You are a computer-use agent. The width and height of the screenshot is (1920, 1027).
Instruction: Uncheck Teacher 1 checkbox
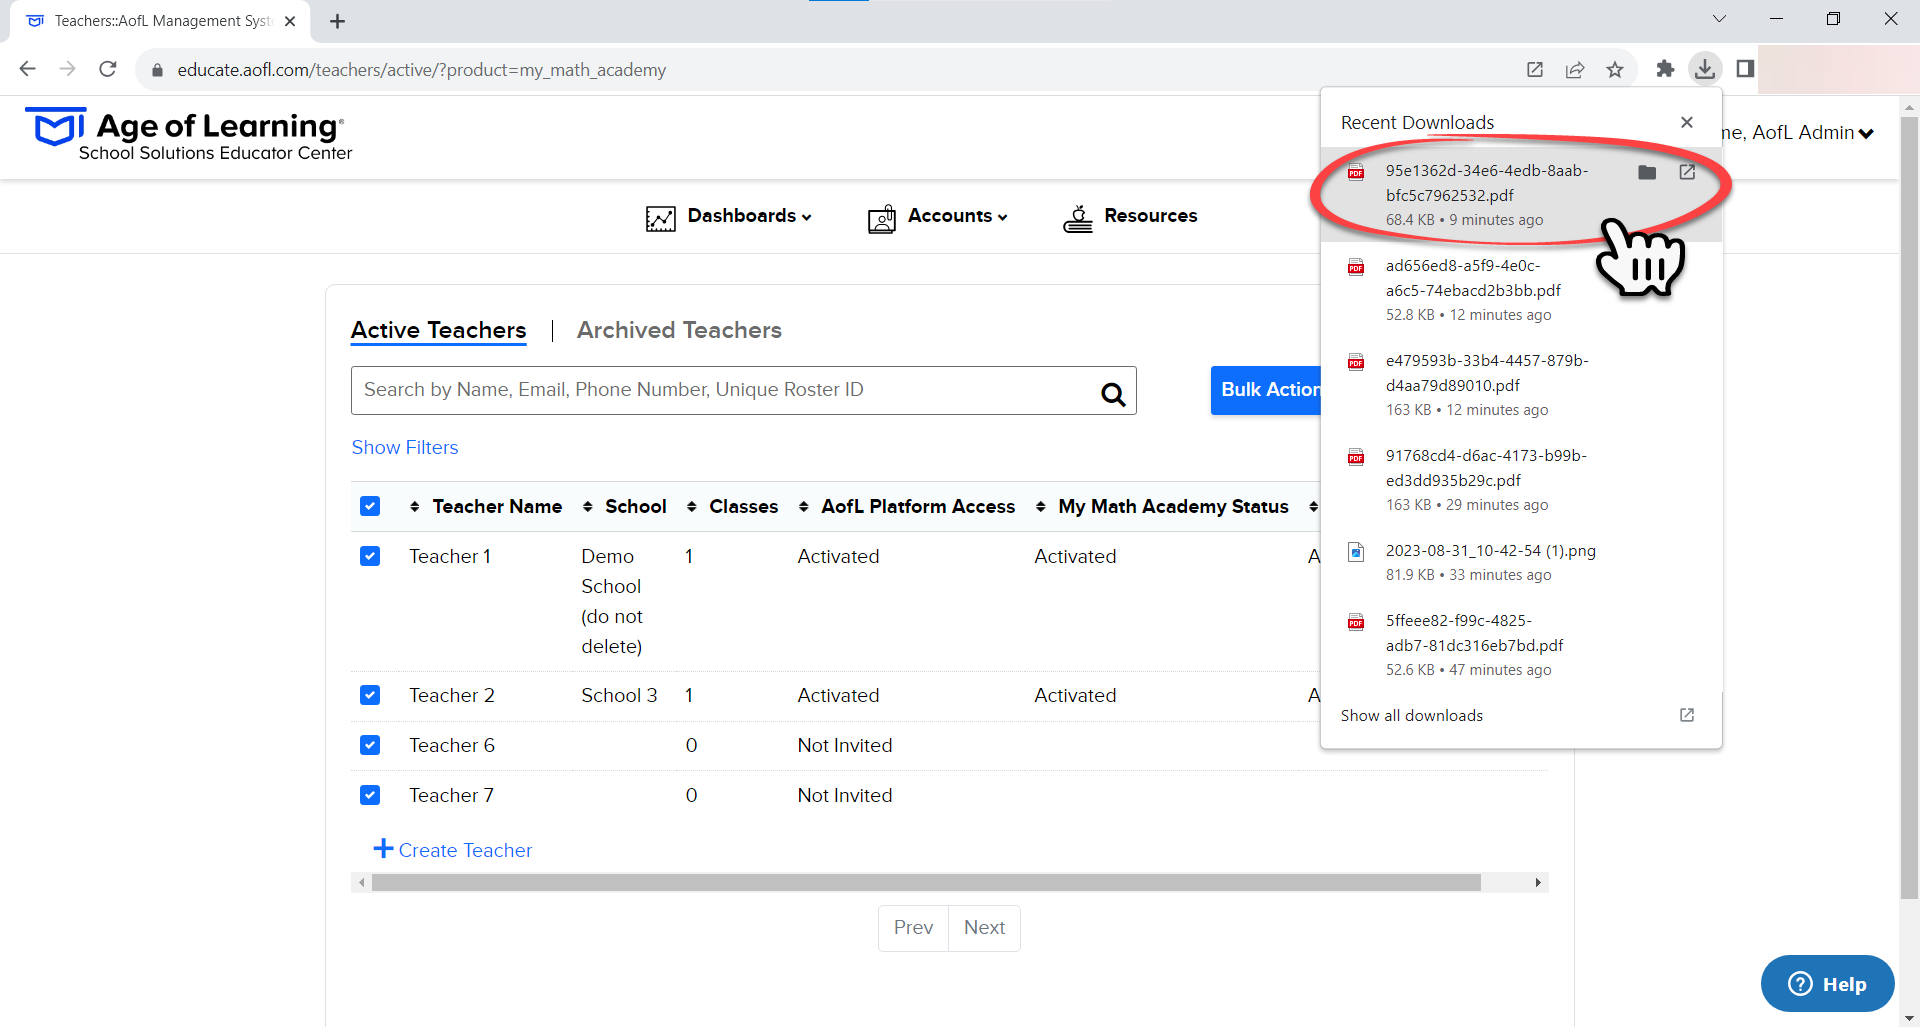tap(370, 556)
